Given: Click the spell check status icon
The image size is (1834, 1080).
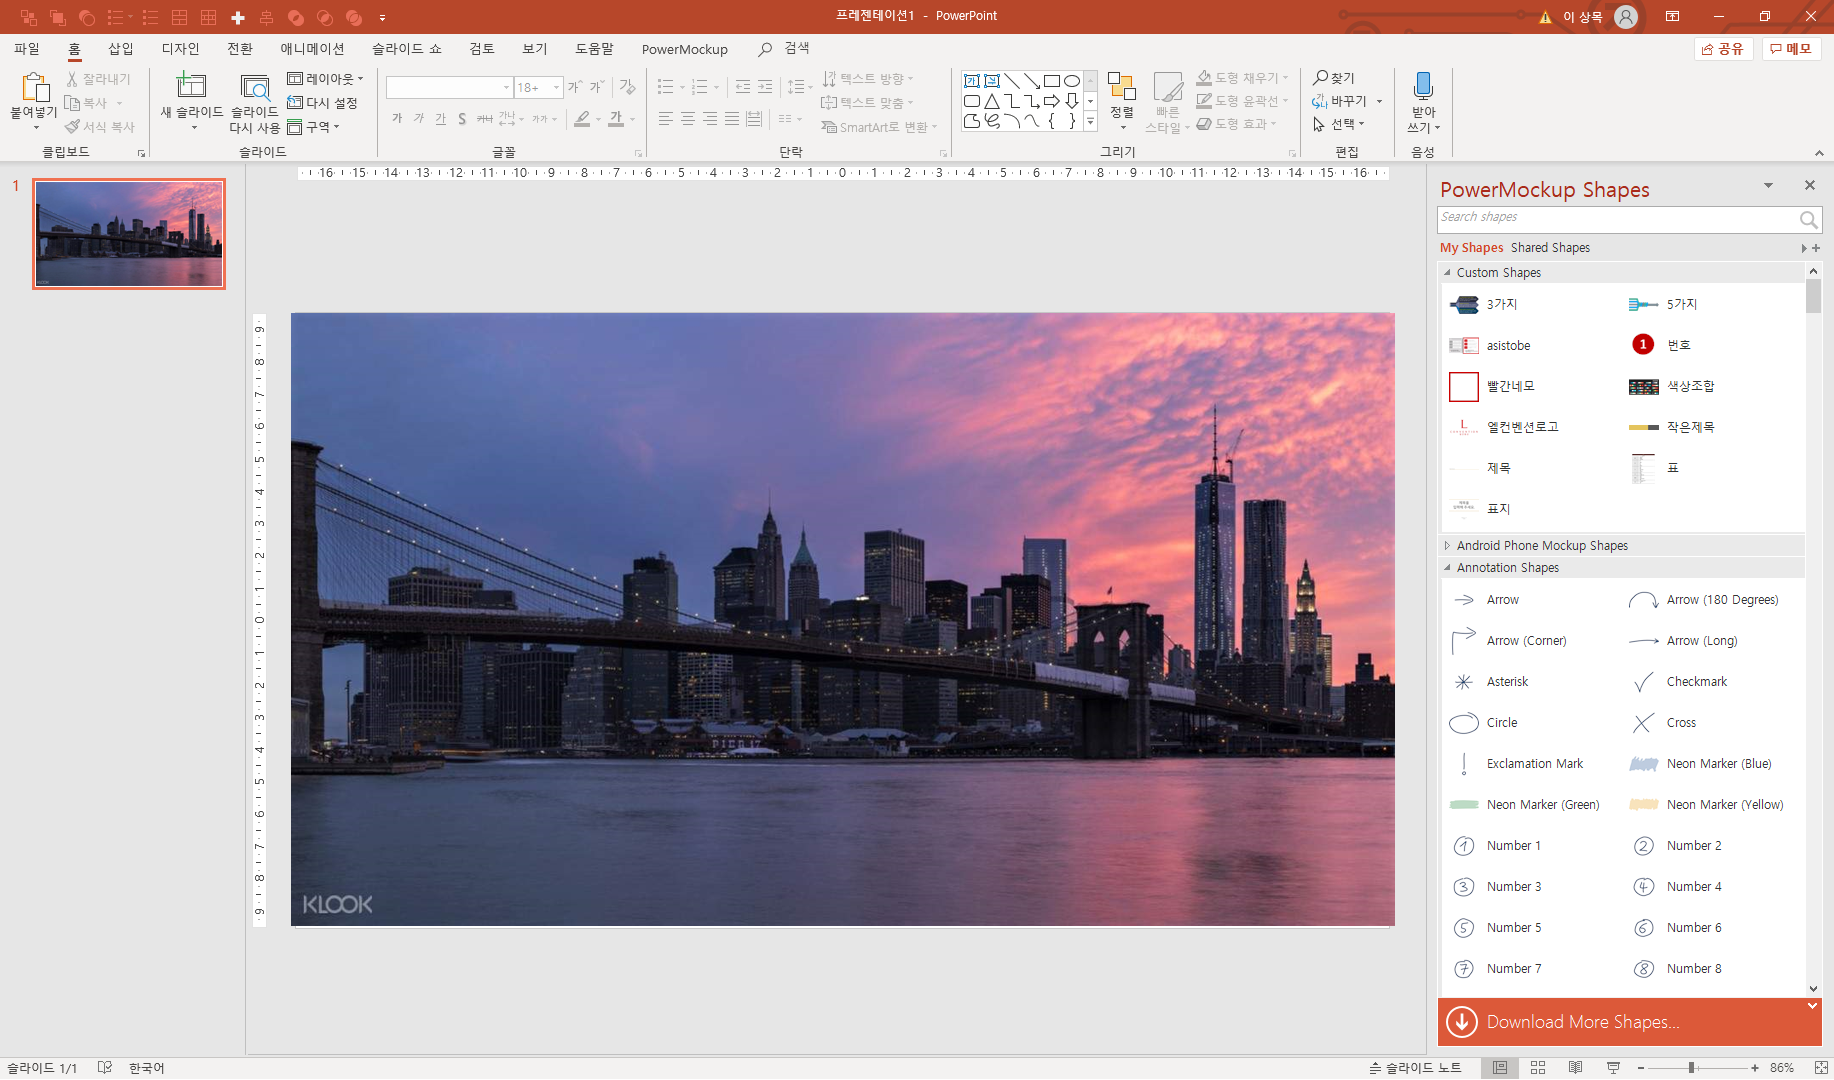Looking at the screenshot, I should [105, 1068].
